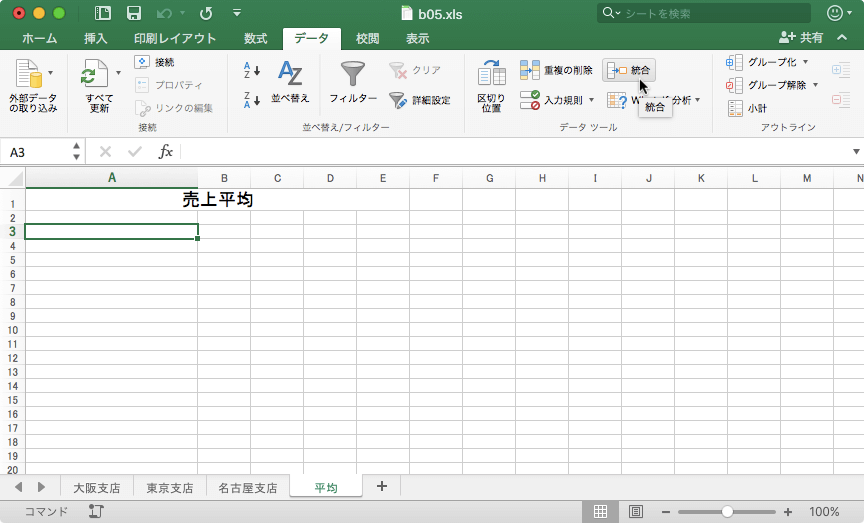Switch to Normal view in the status bar
This screenshot has height=523, width=864.
pos(600,512)
